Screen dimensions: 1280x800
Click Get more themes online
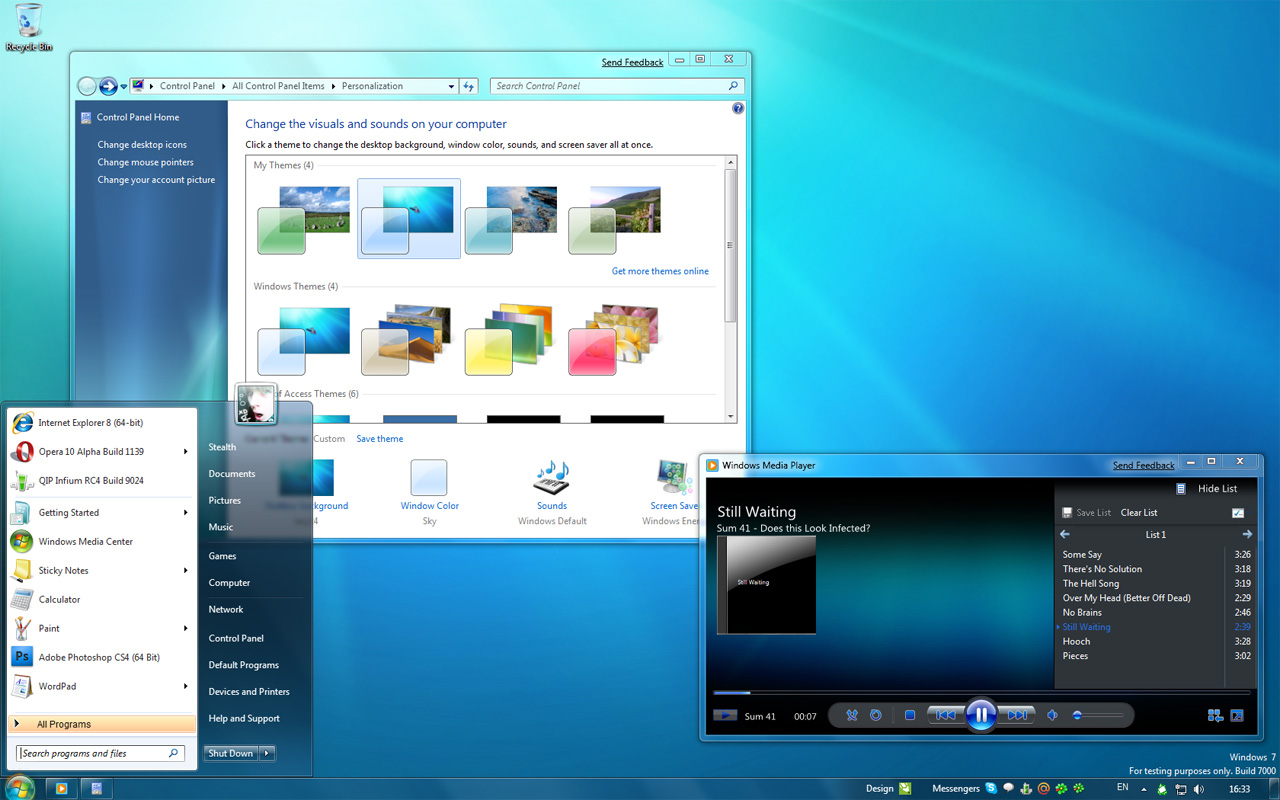click(x=660, y=271)
